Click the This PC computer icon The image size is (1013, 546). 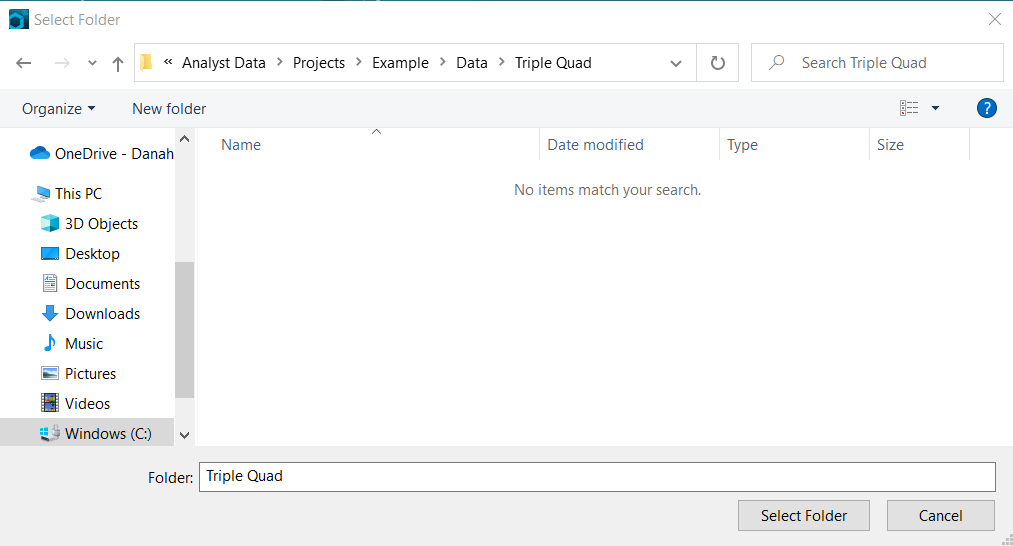tap(43, 193)
